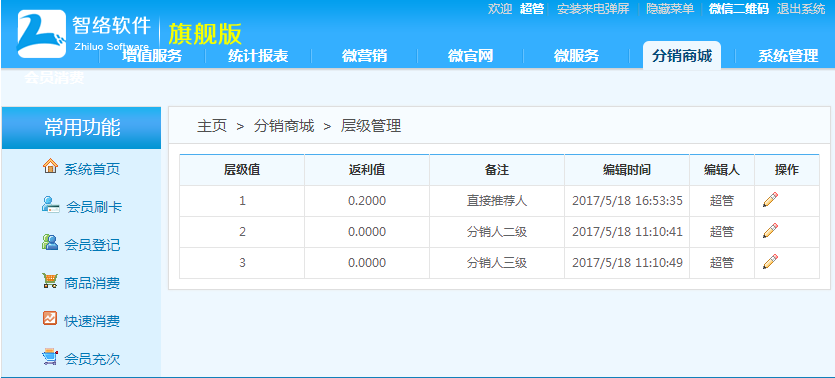Click the 2017/5/18 11:10:49 time cell
835x378 pixels.
click(627, 263)
